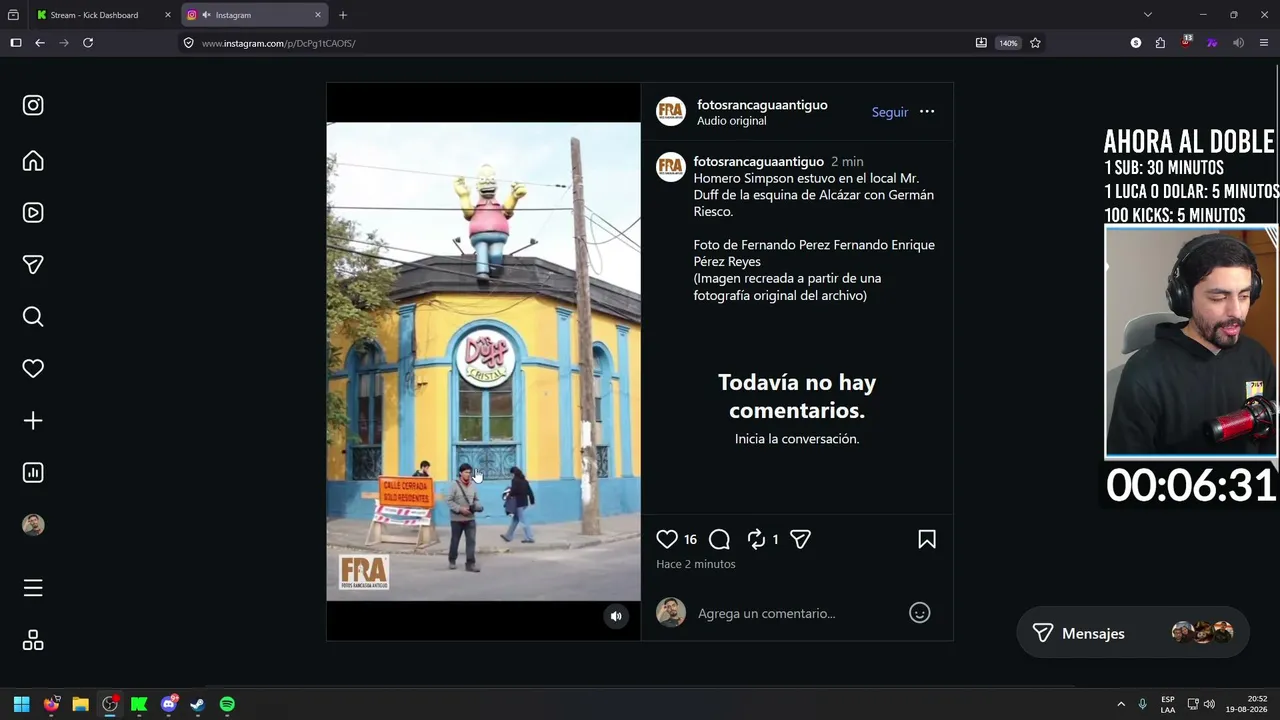Repost the post with repost icon
Screen dimensions: 1280x720
(757, 540)
